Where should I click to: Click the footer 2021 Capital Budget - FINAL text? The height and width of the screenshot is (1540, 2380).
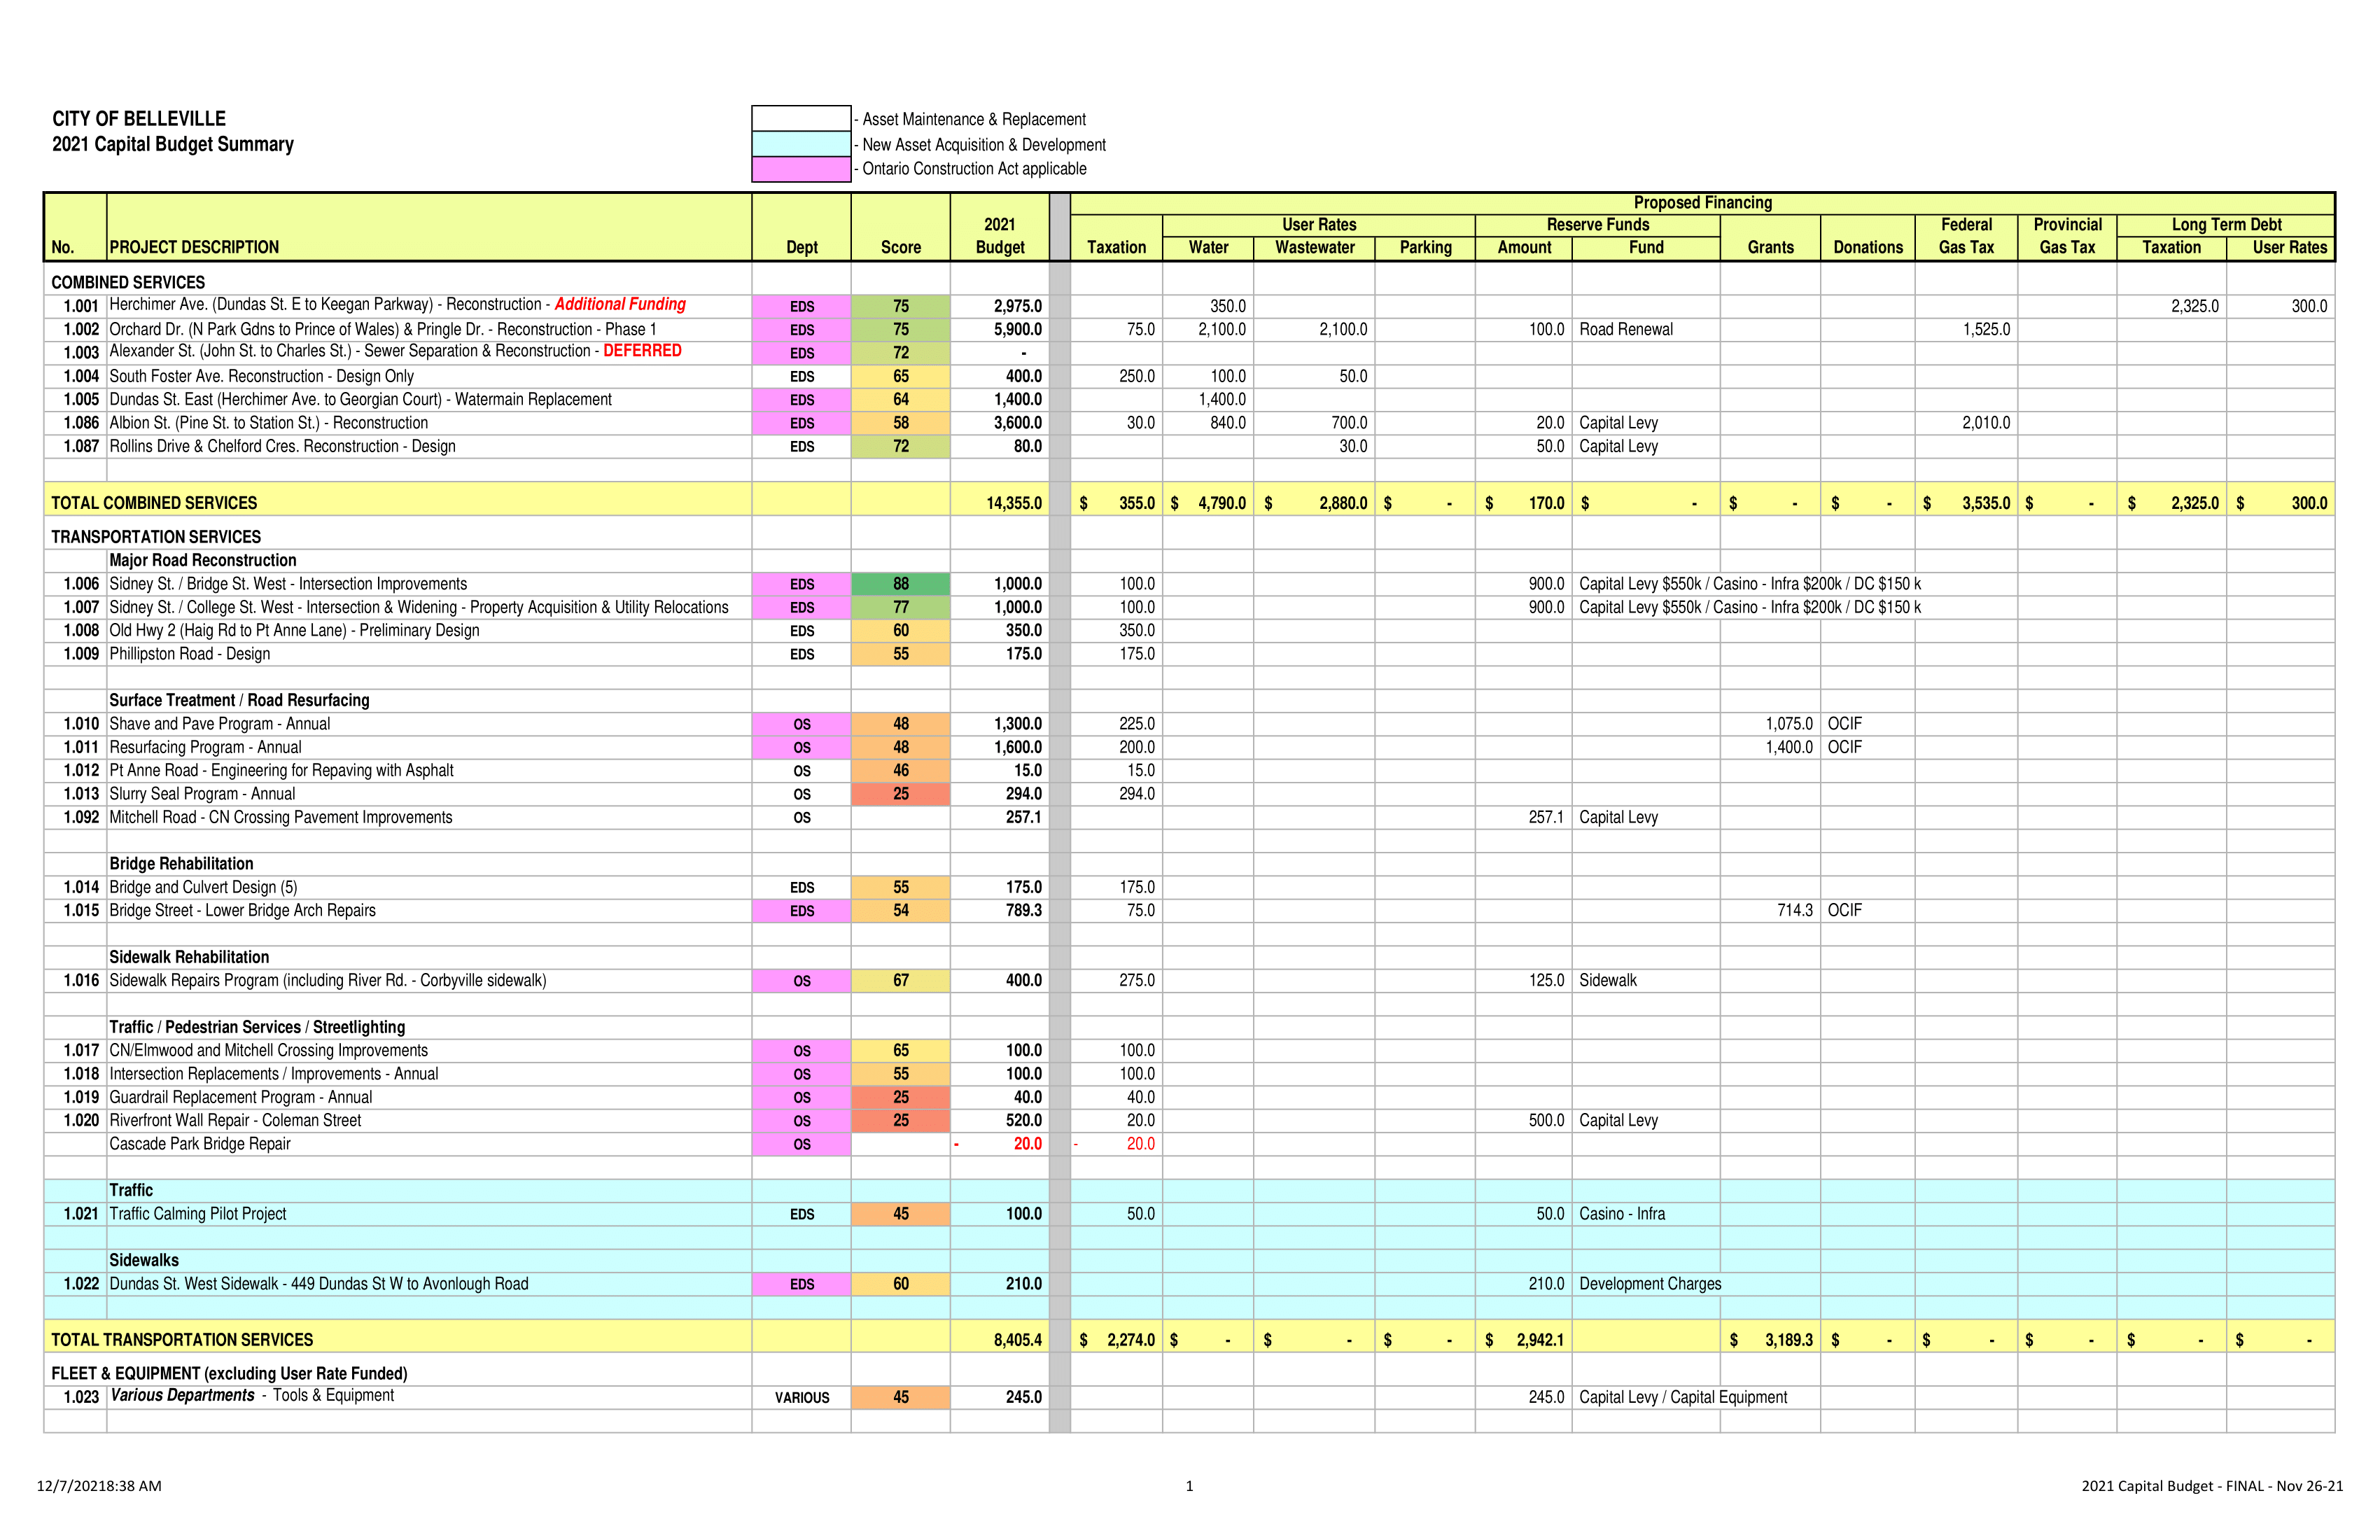2212,1486
